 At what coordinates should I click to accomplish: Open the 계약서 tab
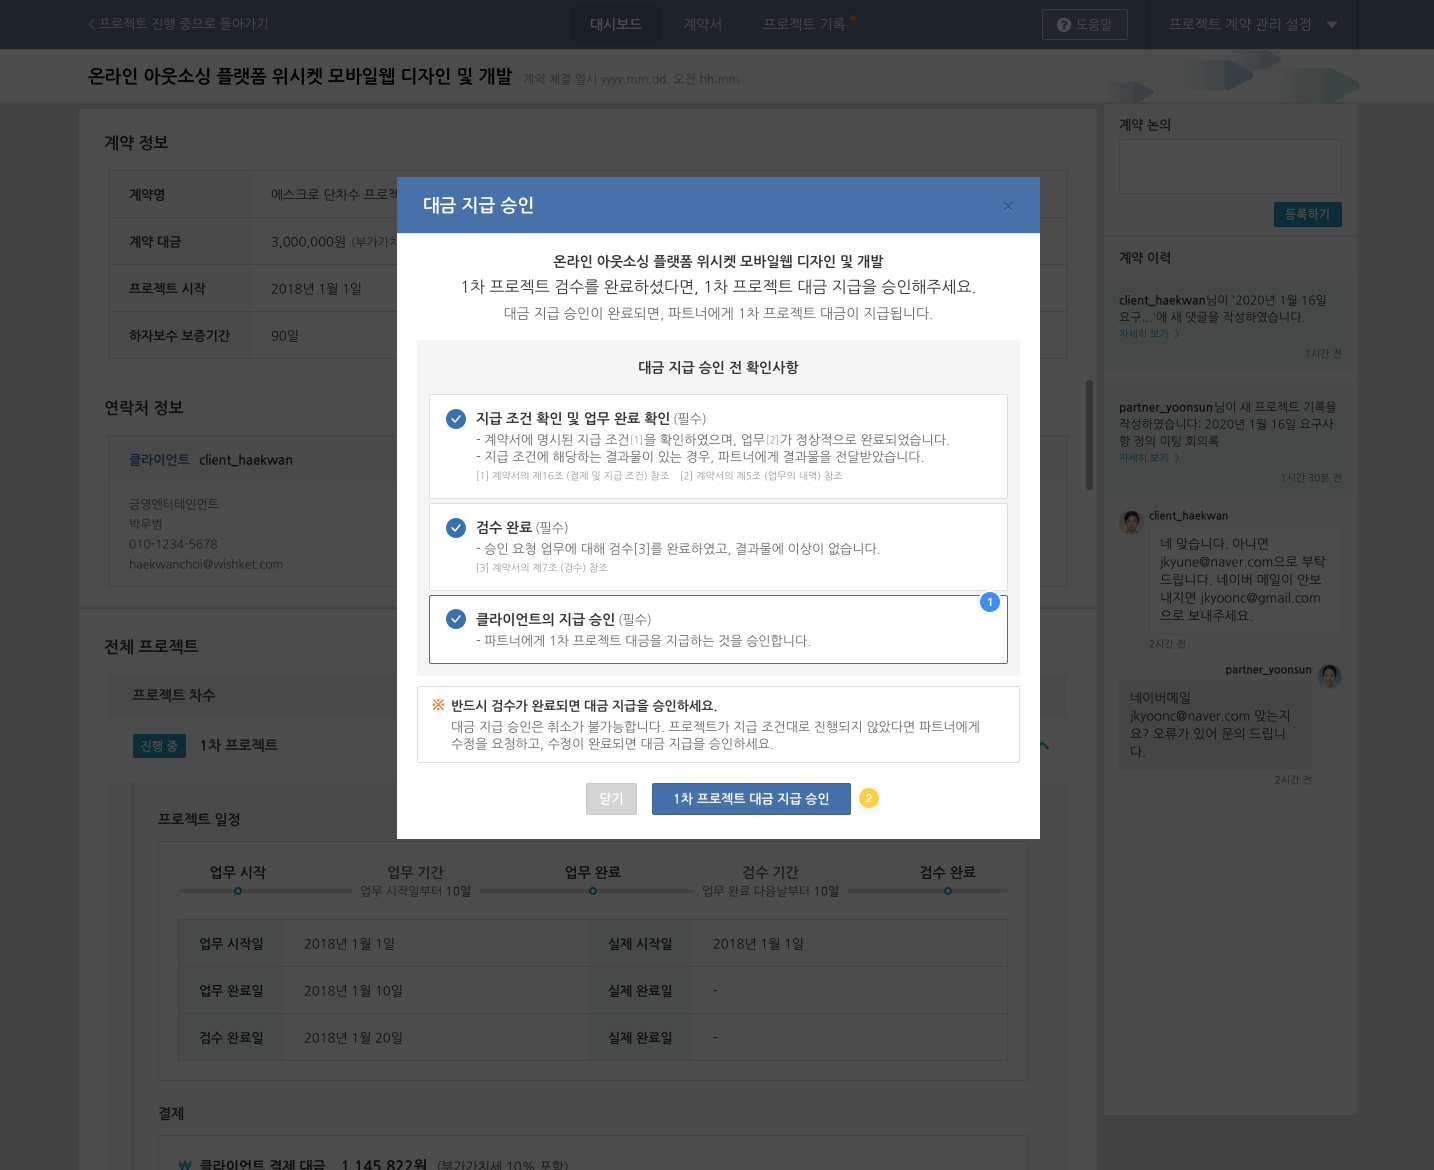(702, 24)
